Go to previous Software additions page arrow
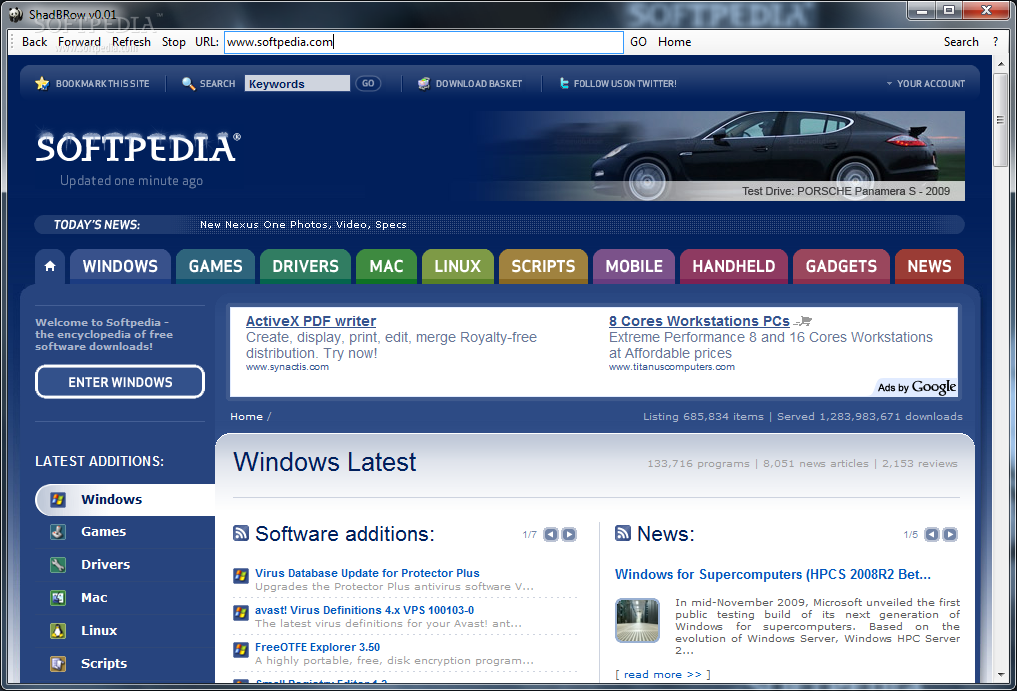 (x=551, y=534)
